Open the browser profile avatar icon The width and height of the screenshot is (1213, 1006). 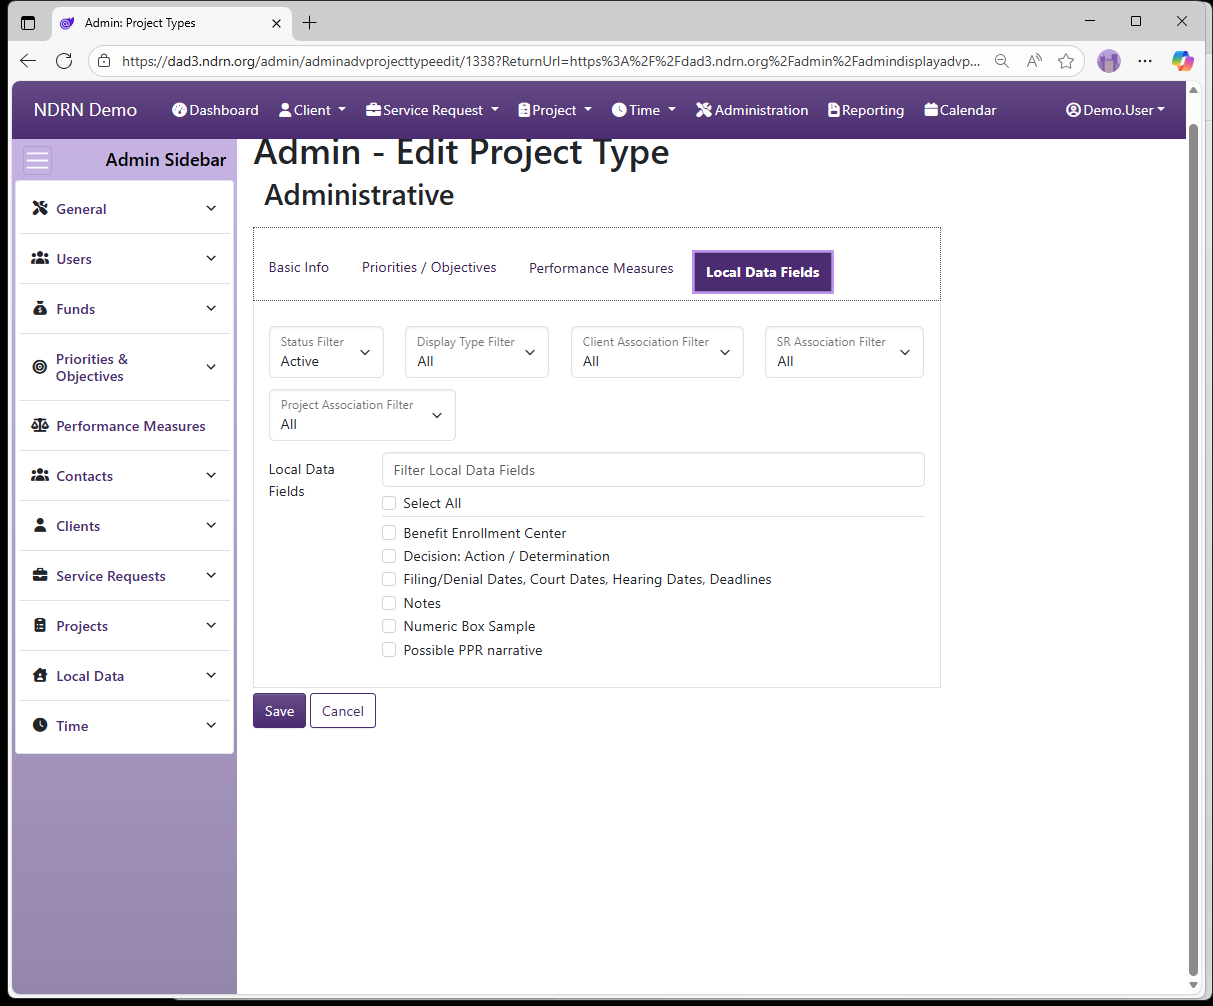[1109, 61]
